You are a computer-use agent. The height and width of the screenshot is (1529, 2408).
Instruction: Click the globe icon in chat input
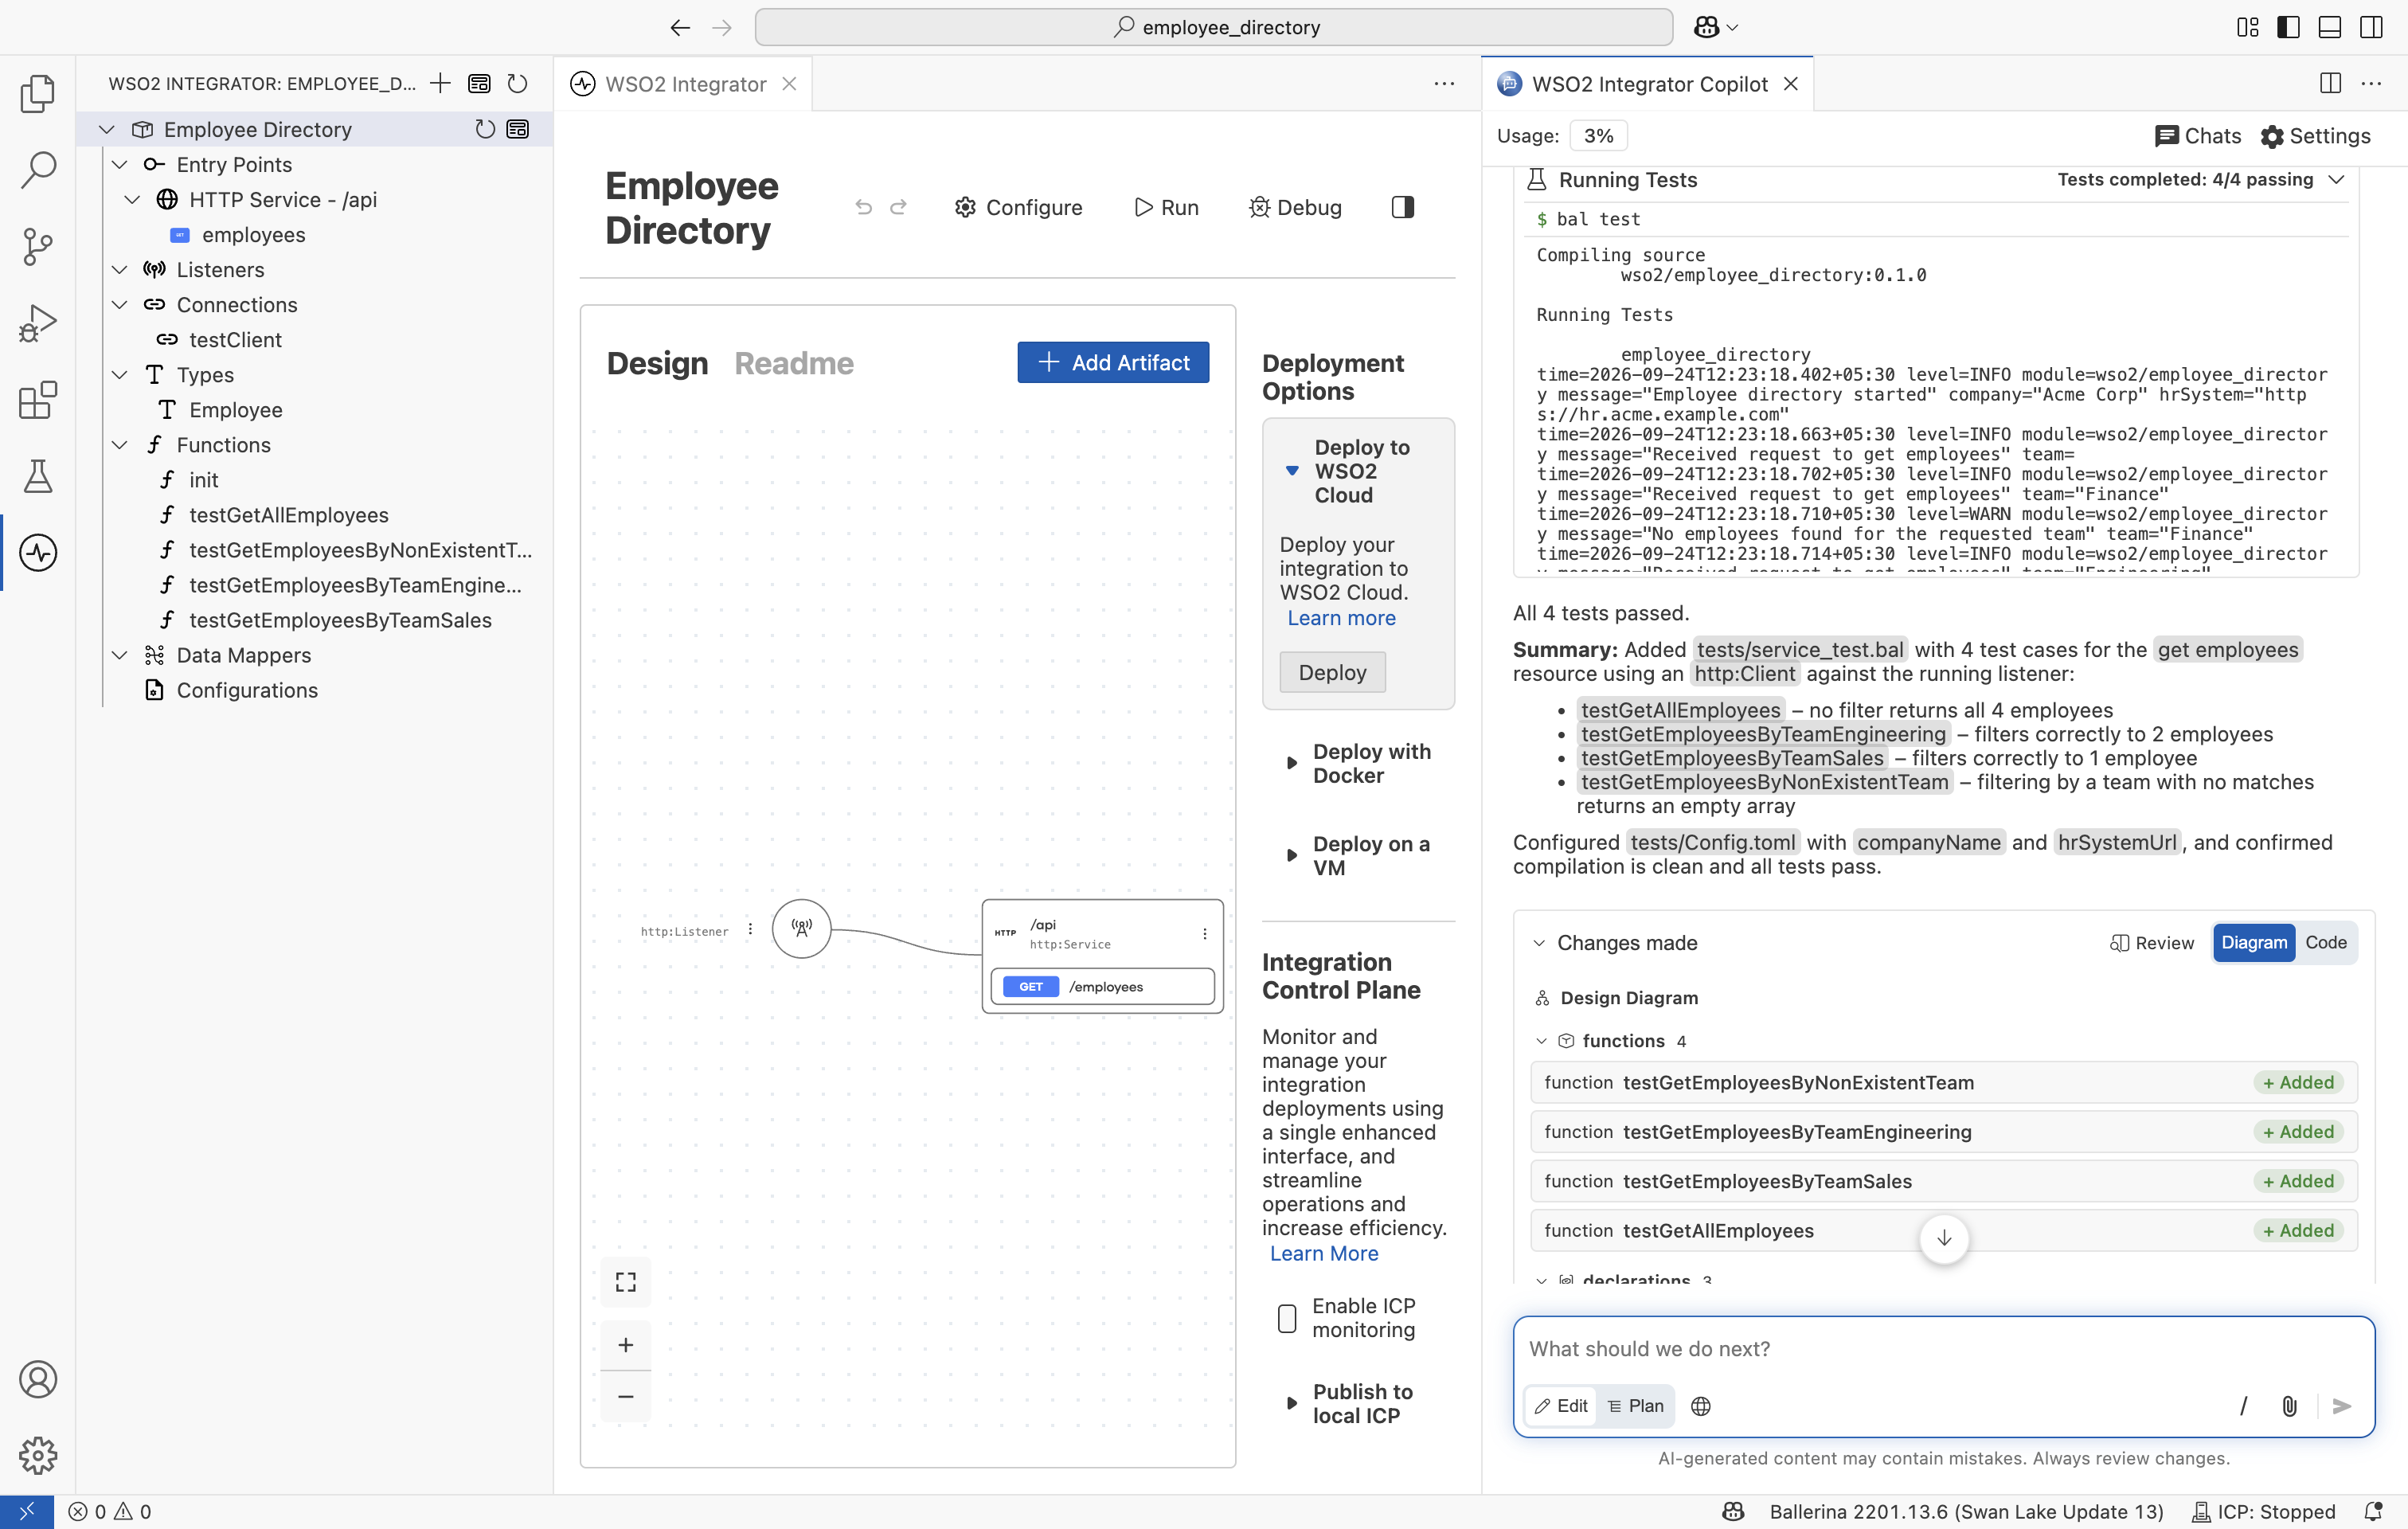[x=1700, y=1406]
